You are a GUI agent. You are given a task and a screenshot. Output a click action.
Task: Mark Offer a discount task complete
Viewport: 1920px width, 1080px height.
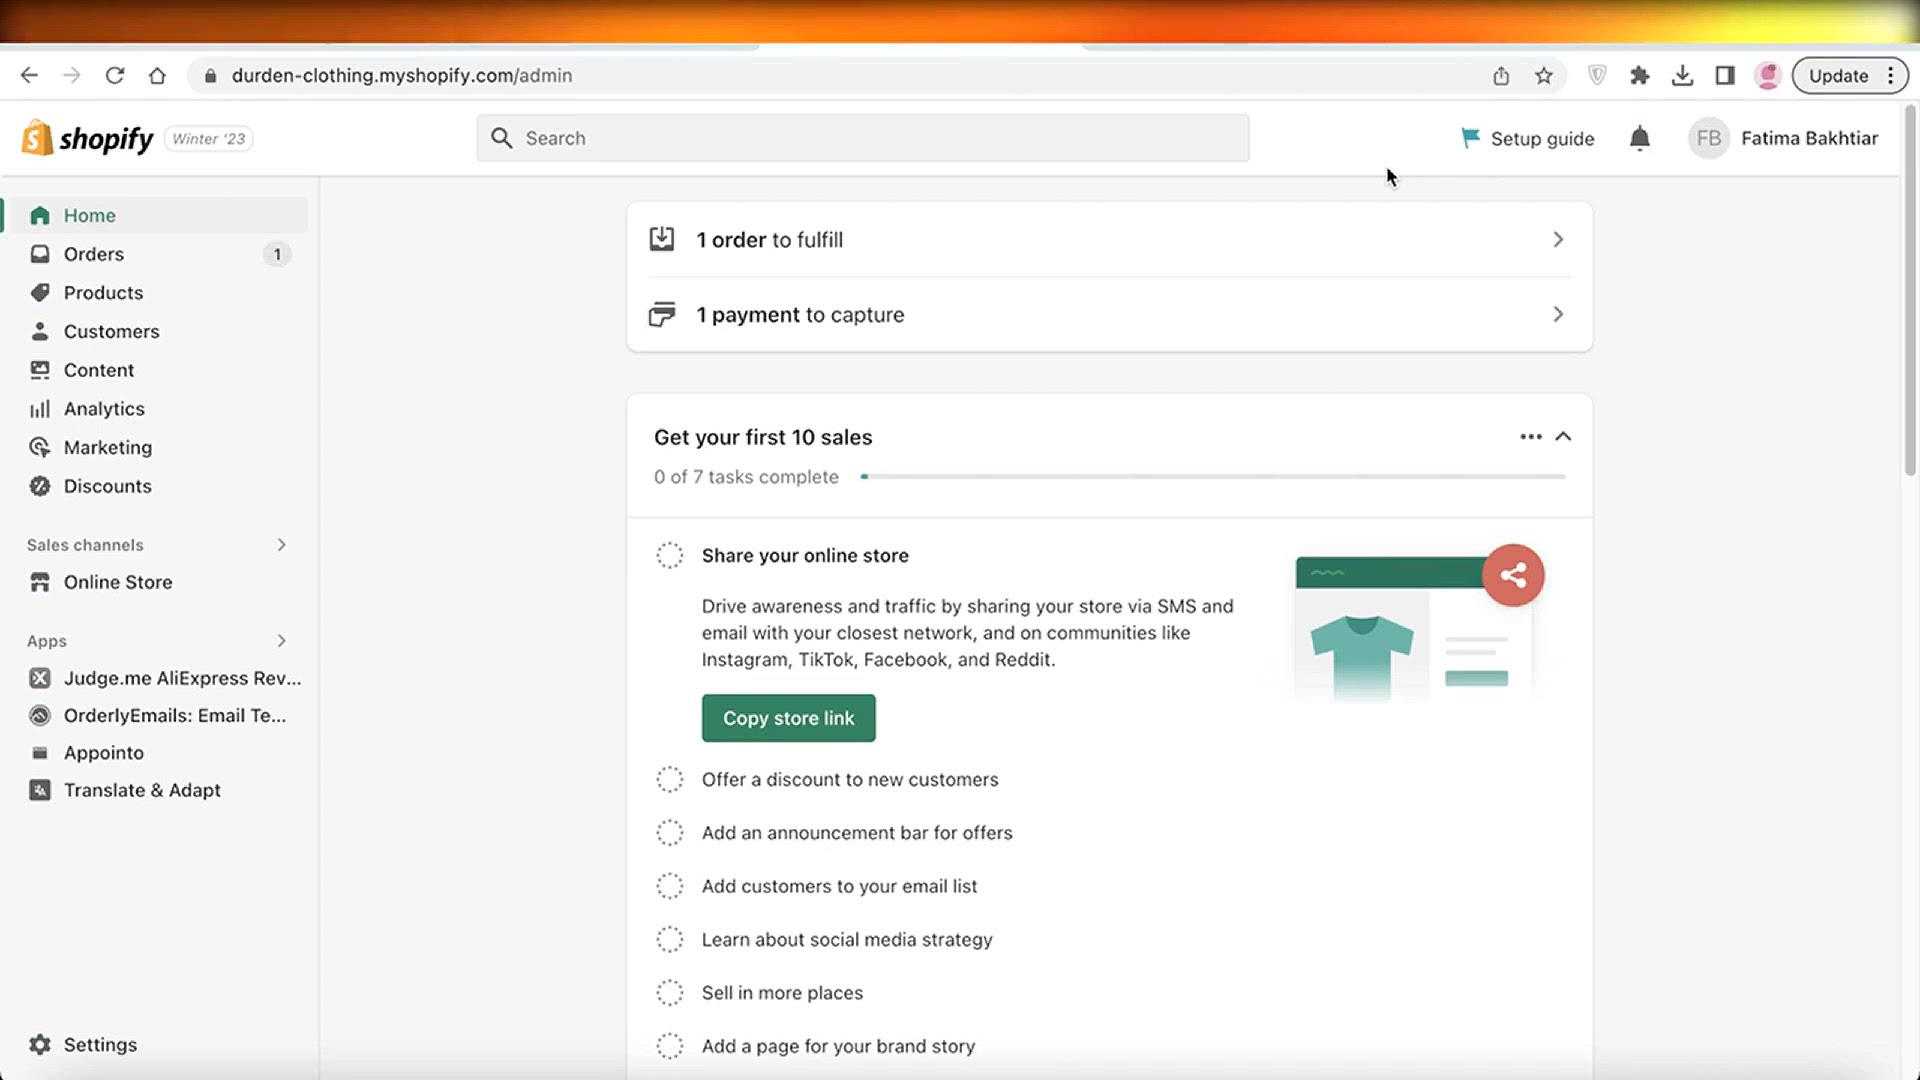click(670, 779)
